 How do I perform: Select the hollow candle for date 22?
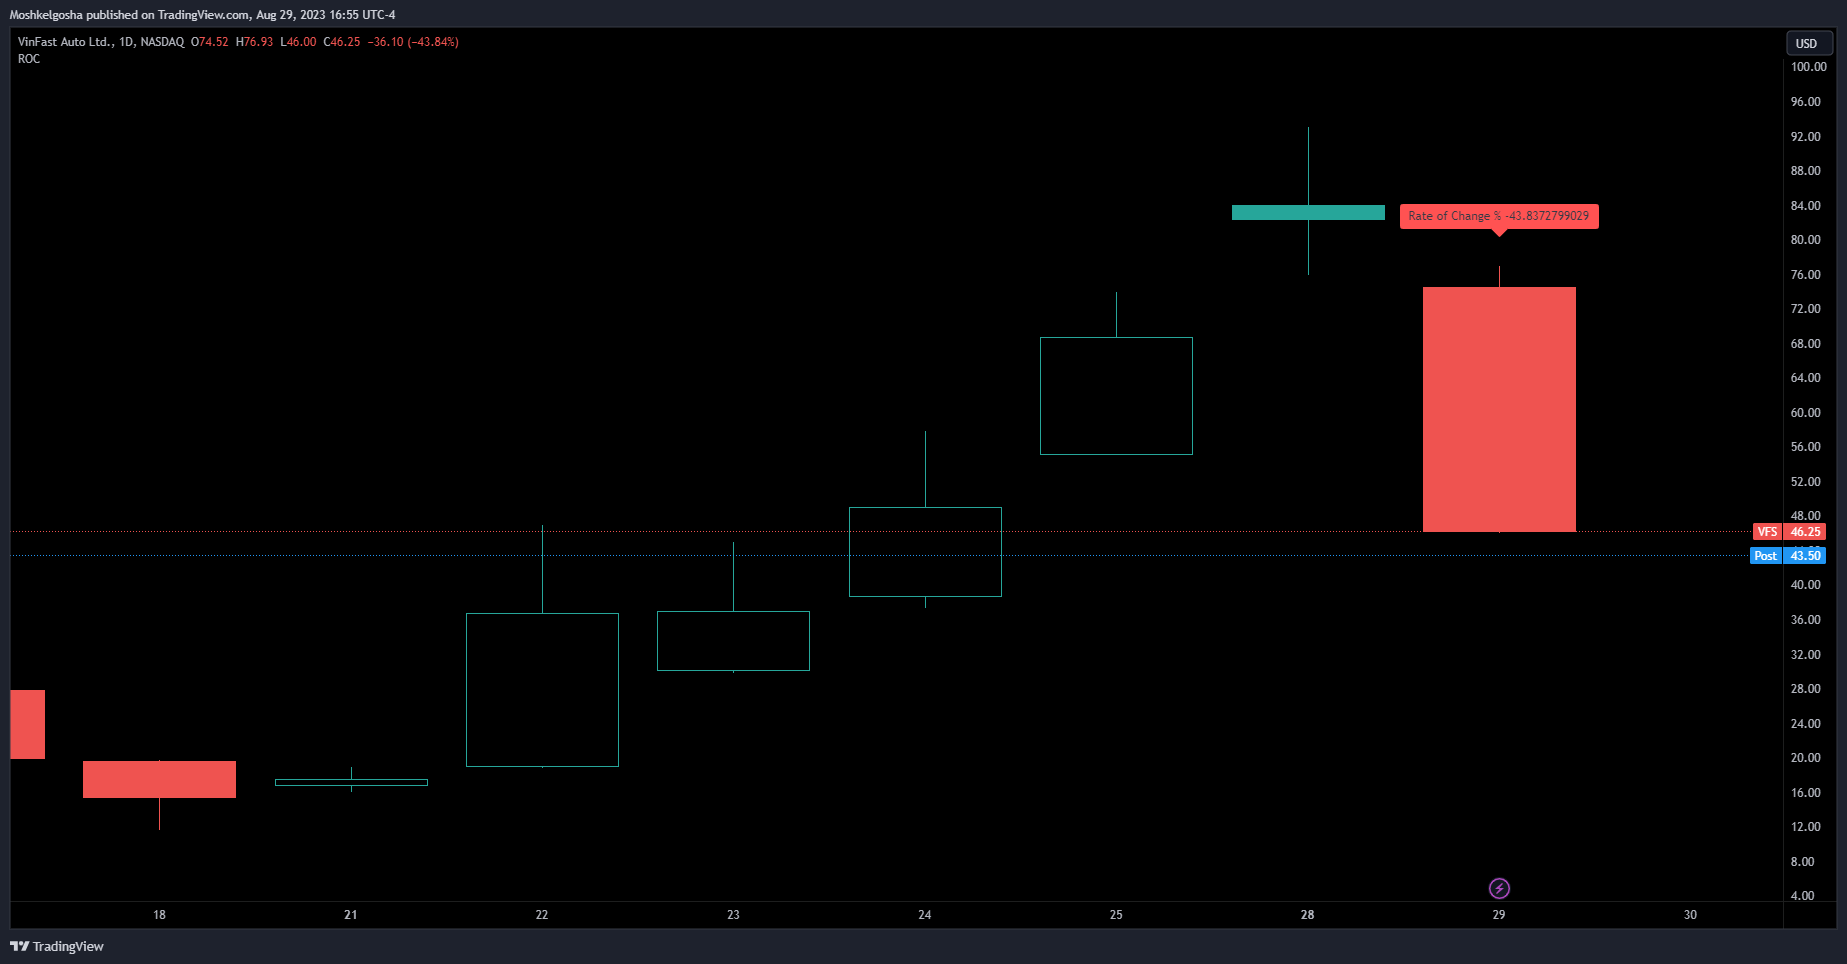click(542, 690)
